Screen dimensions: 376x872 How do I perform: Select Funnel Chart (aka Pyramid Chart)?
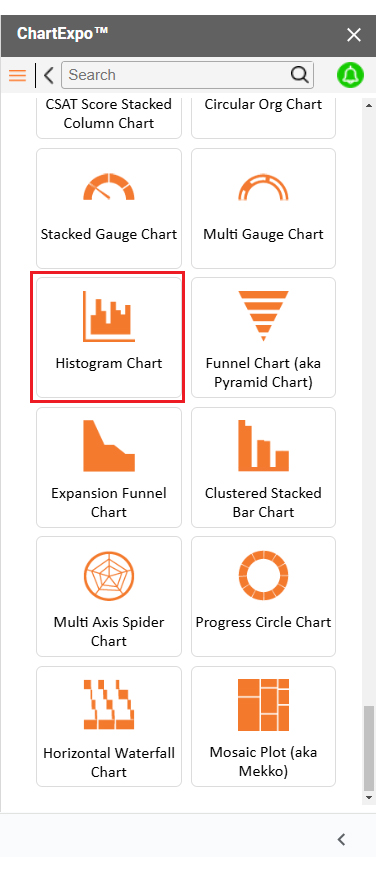[x=264, y=338]
